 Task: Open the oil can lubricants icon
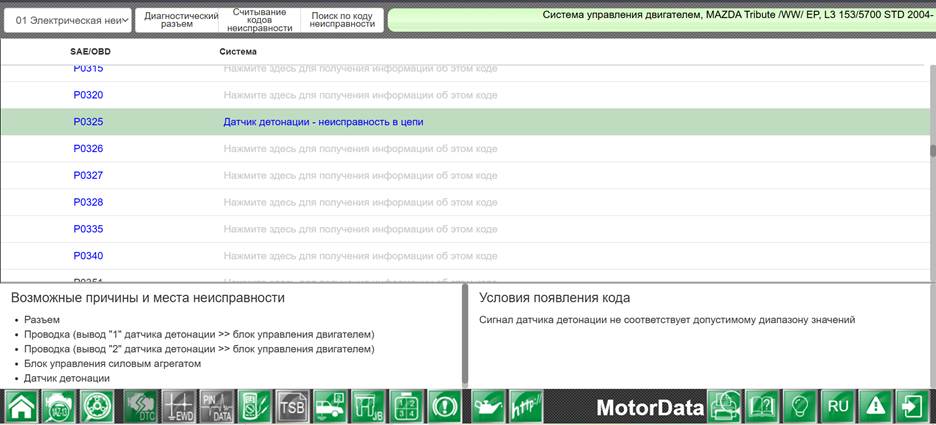click(489, 406)
